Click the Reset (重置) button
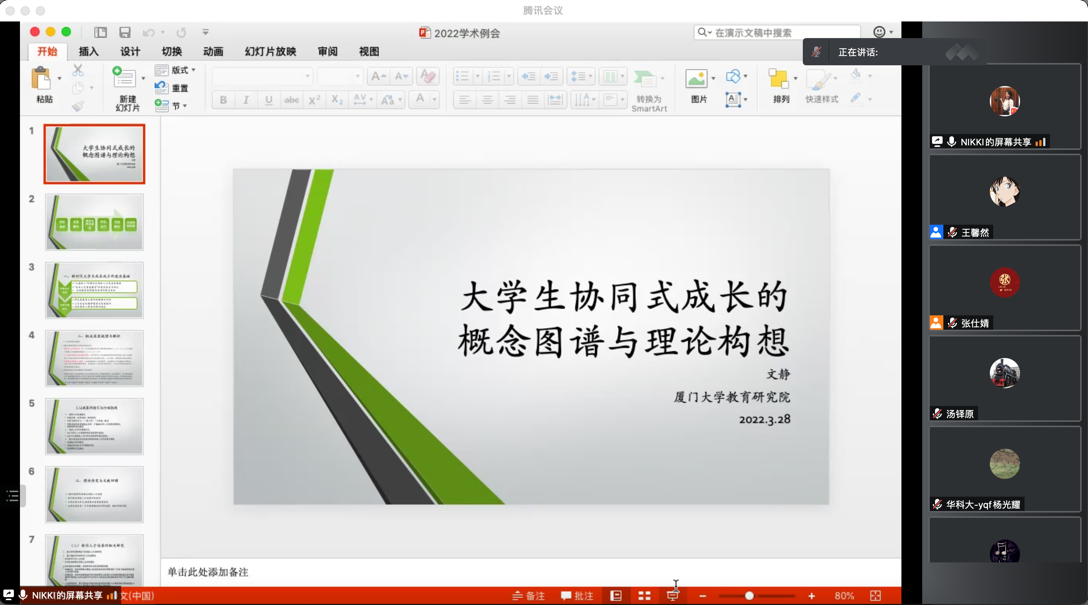 coord(173,88)
